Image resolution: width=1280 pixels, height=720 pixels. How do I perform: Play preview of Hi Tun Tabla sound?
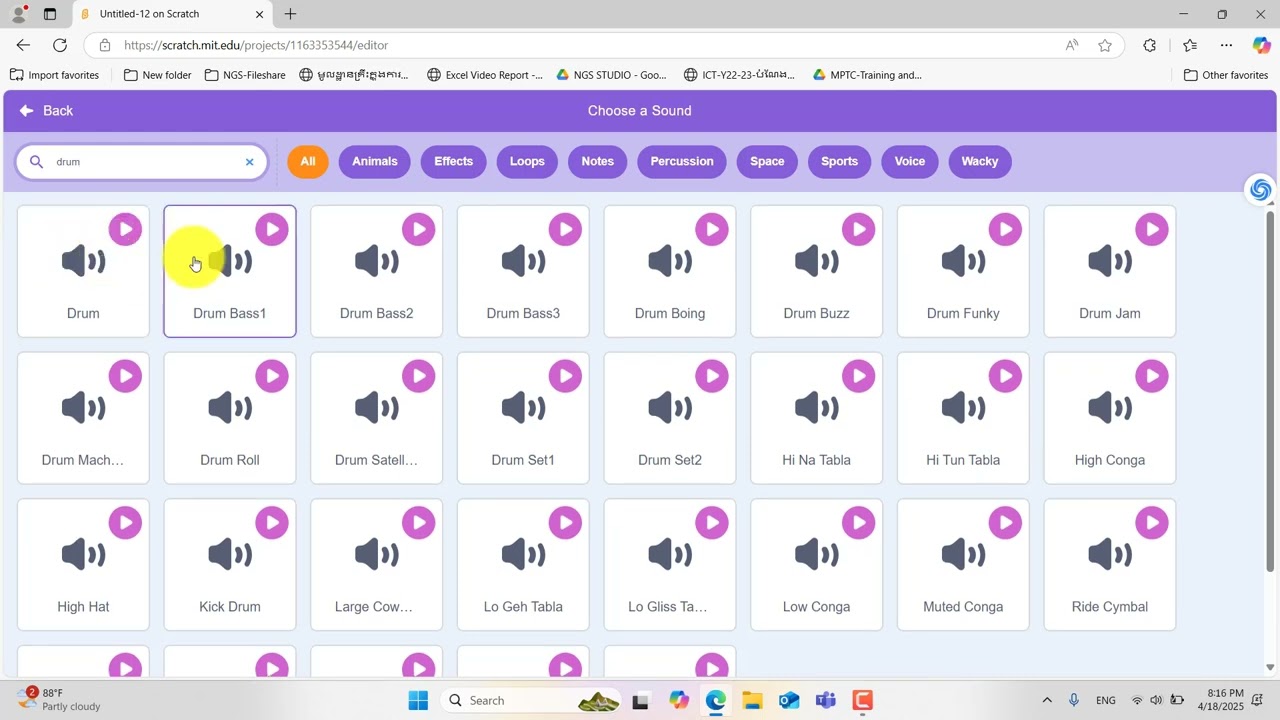(1005, 377)
